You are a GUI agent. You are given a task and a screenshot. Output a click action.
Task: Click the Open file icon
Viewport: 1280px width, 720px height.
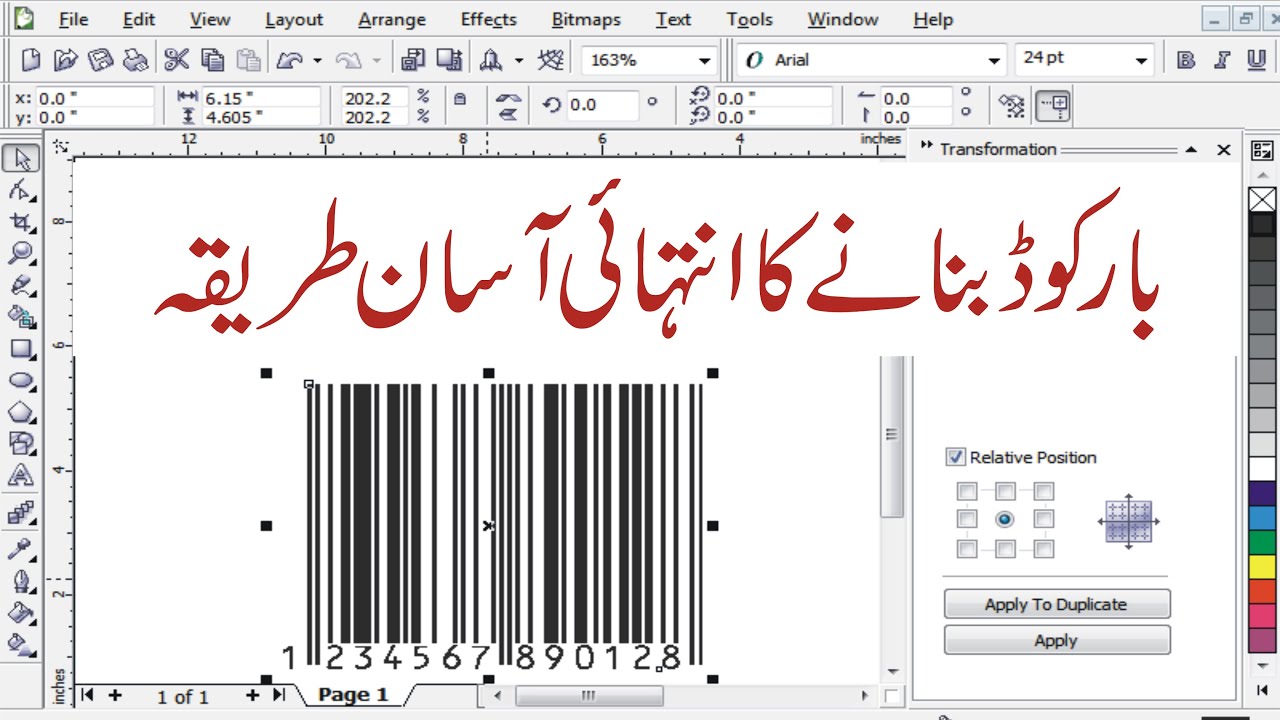pyautogui.click(x=65, y=61)
